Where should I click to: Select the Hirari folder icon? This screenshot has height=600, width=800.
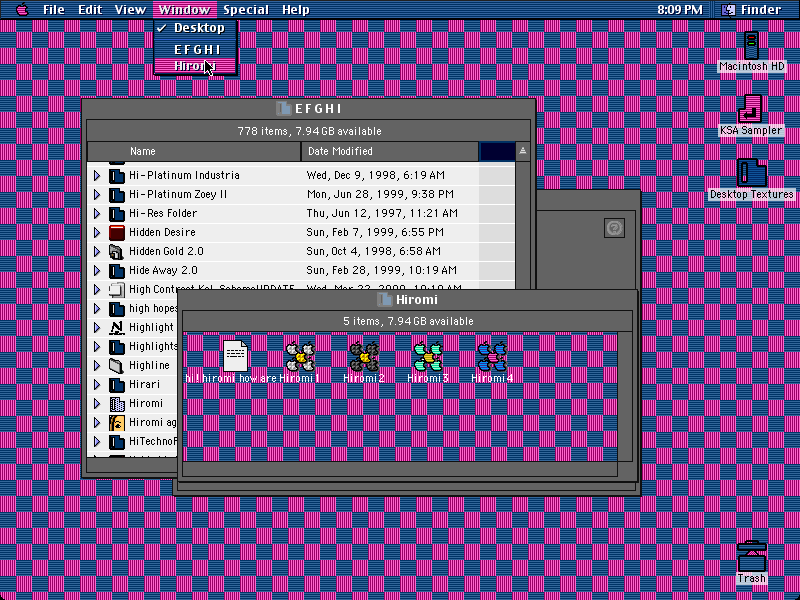tap(117, 385)
